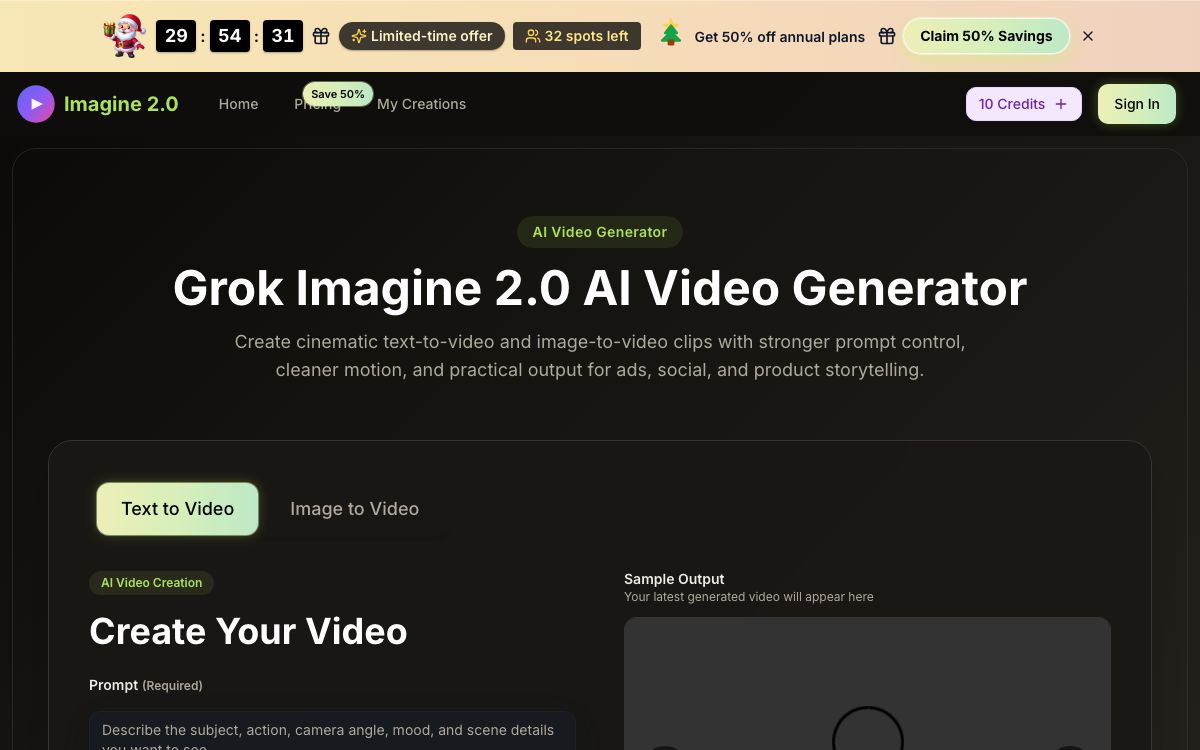Click the Imagine 2.0 play logo icon

[x=36, y=104]
